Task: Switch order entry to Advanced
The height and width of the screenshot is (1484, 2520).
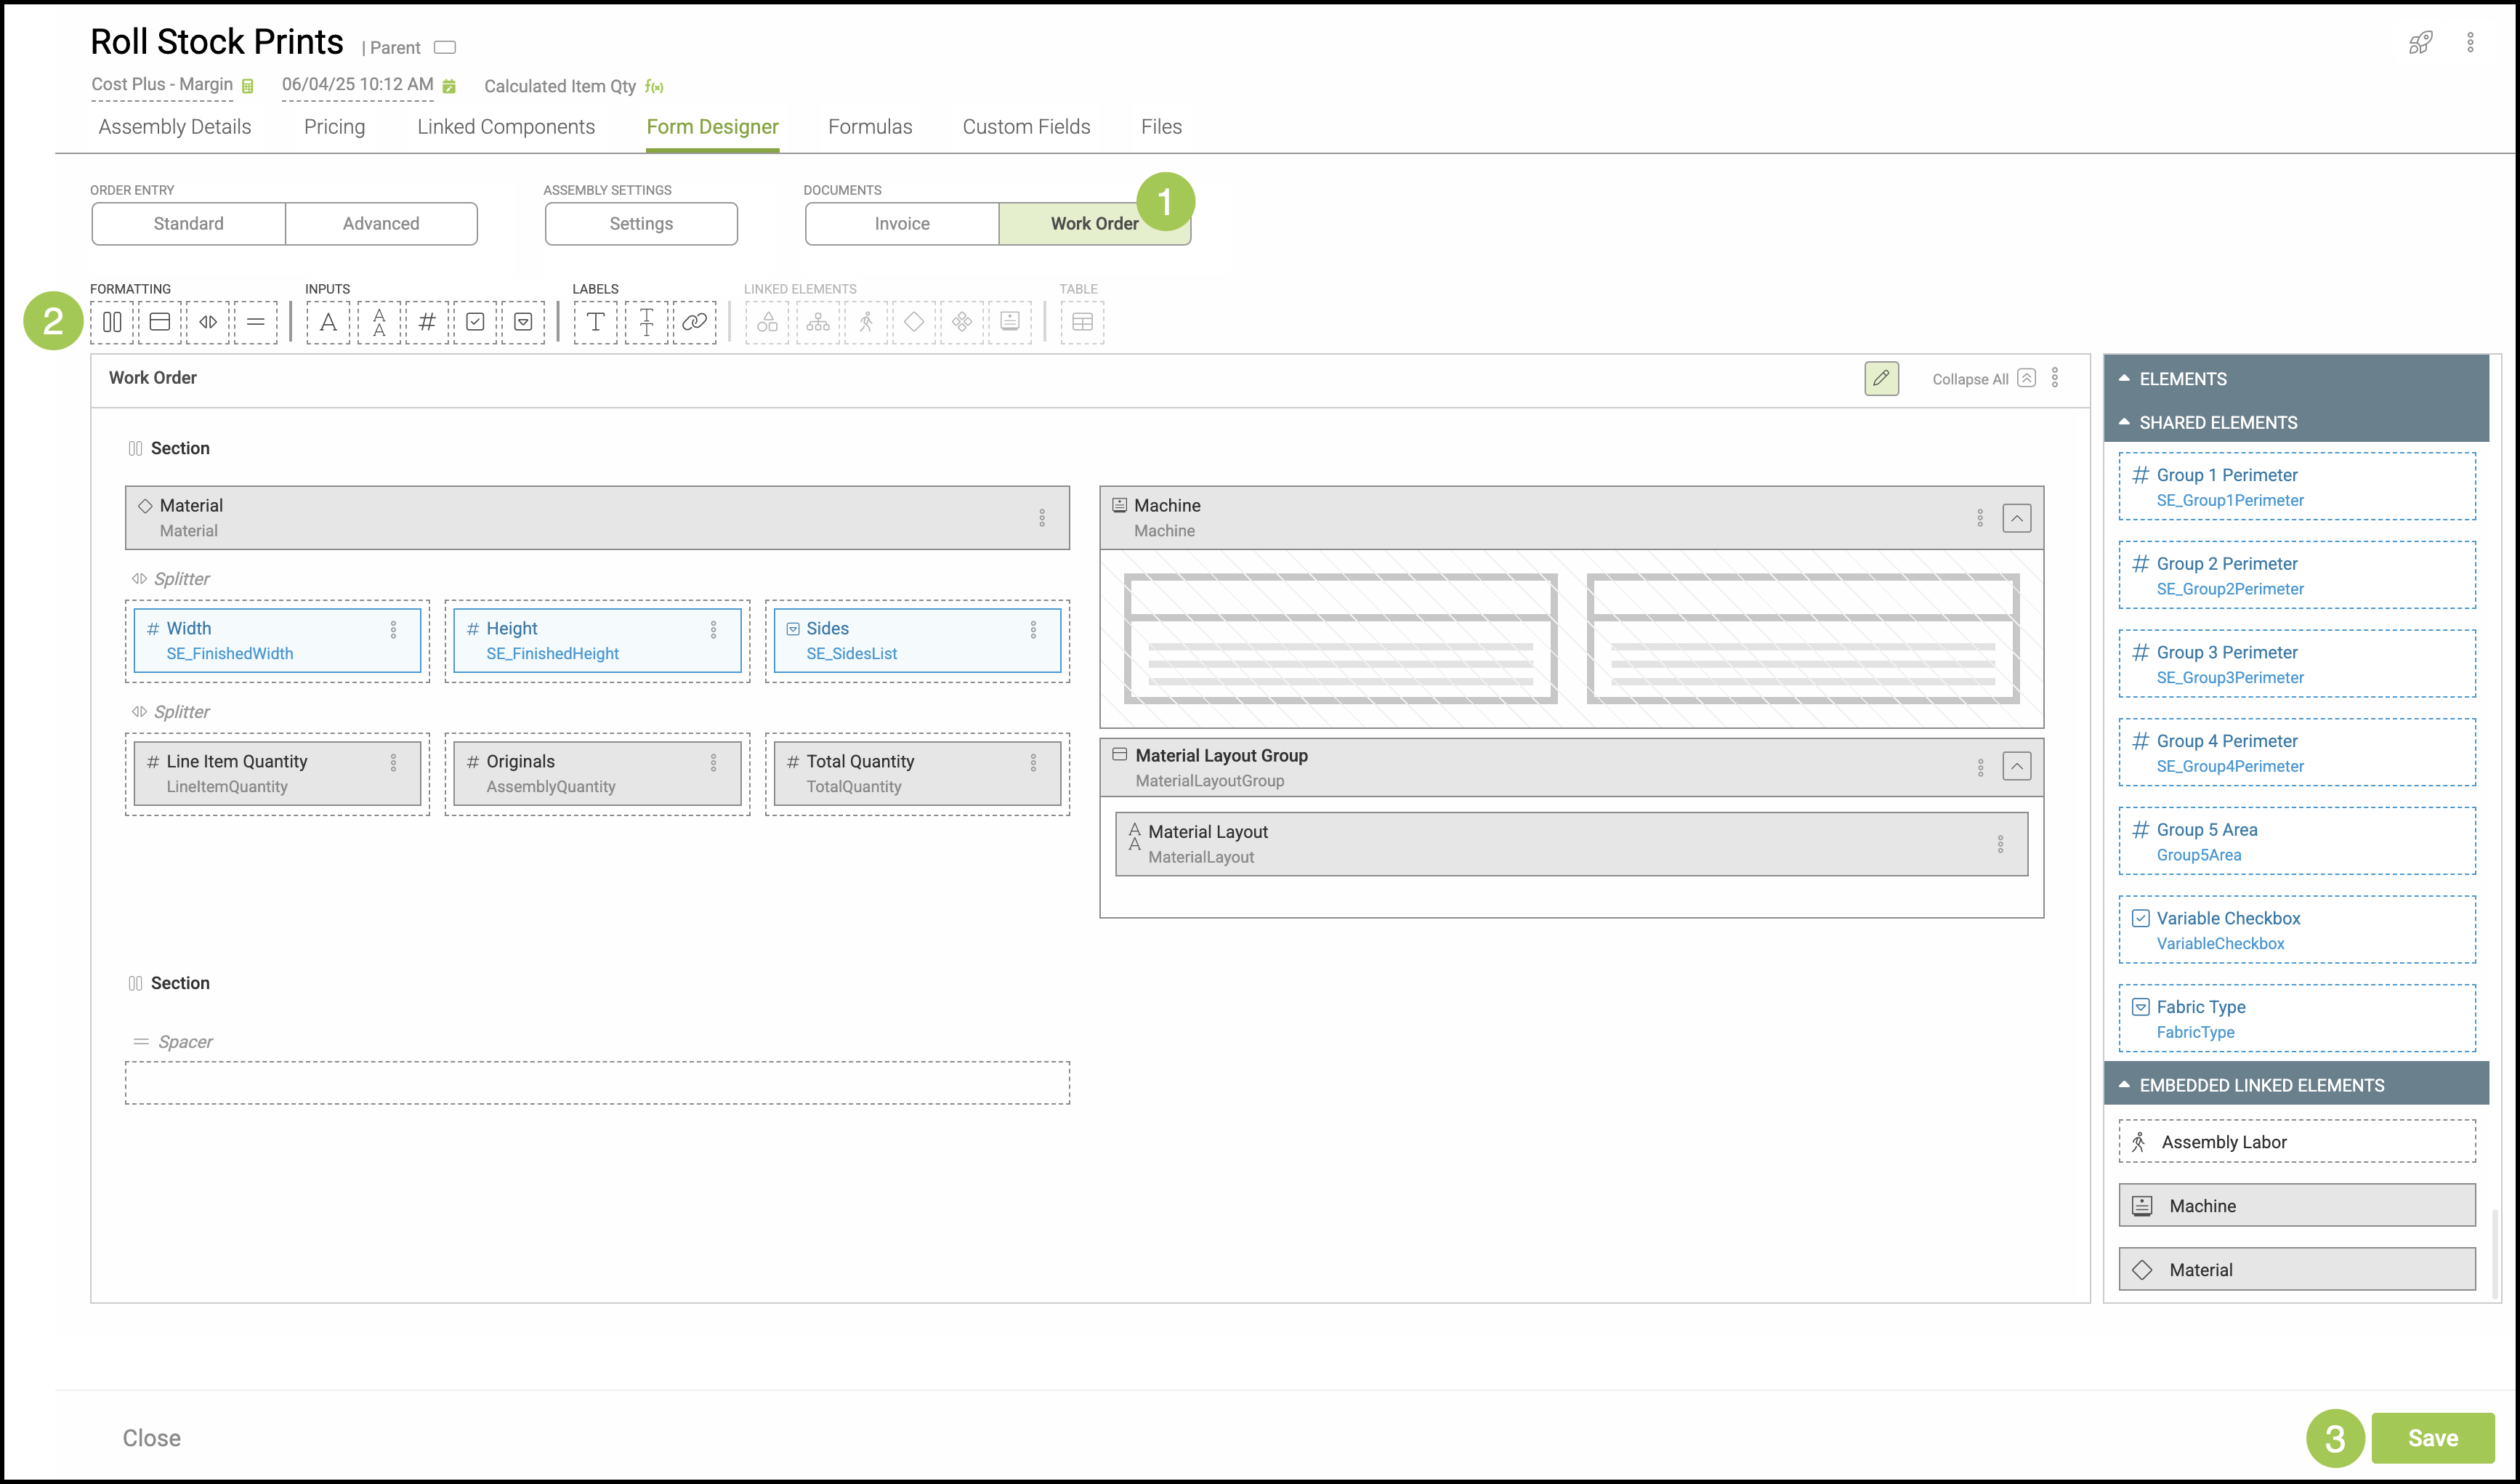Action: 381,224
